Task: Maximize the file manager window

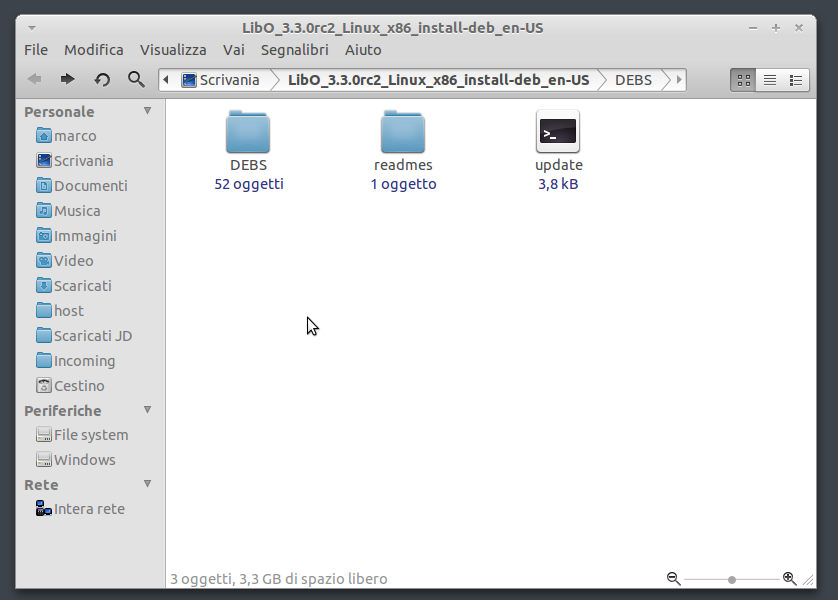Action: tap(776, 28)
